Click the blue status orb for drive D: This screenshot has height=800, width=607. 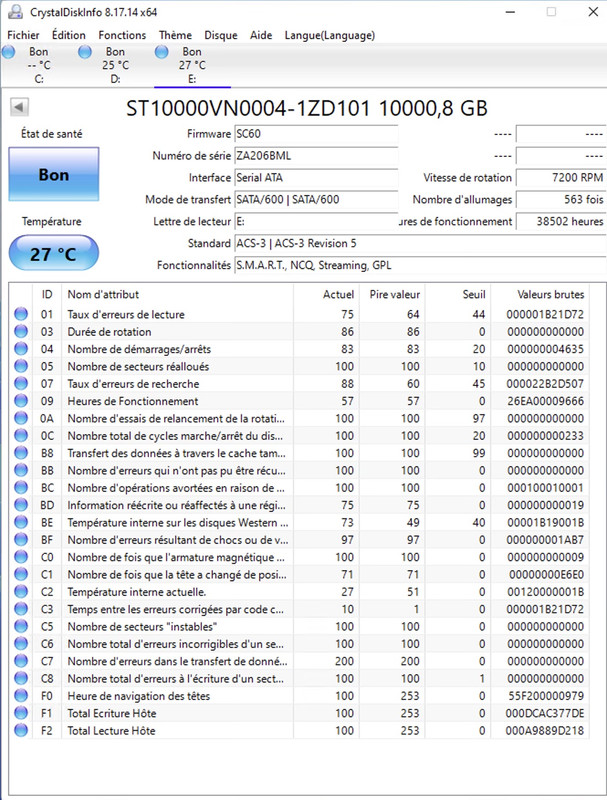(x=85, y=52)
